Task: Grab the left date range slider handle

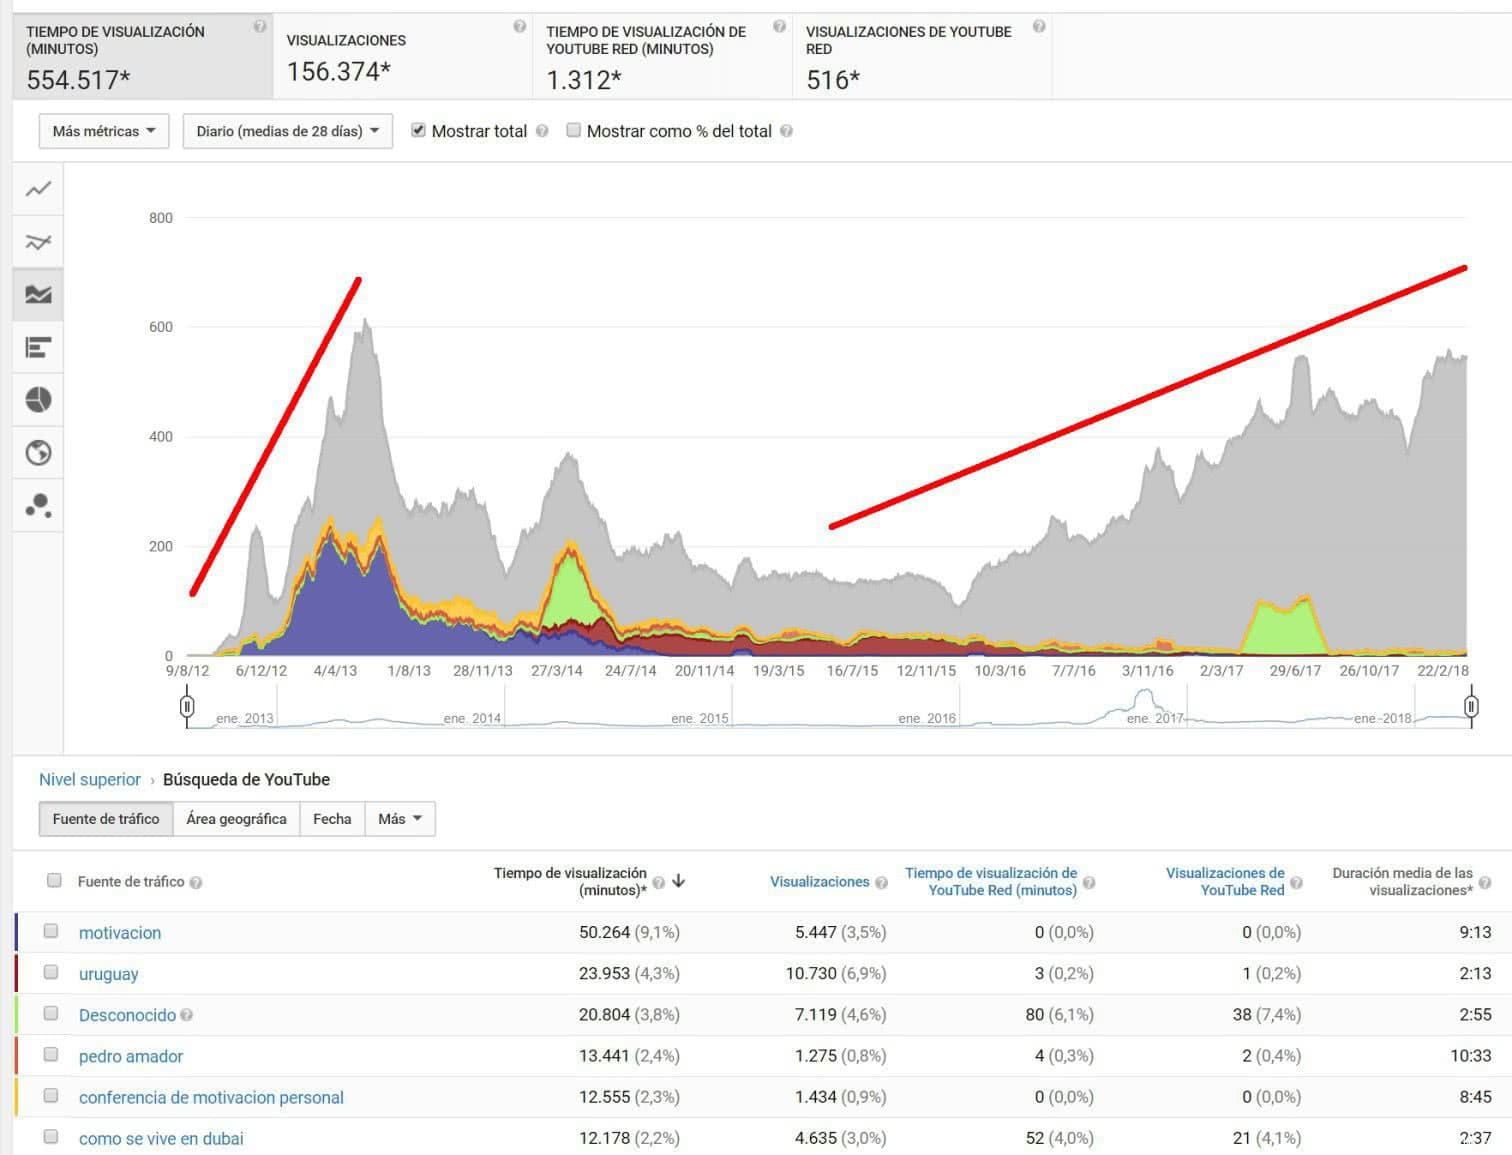Action: (x=187, y=707)
